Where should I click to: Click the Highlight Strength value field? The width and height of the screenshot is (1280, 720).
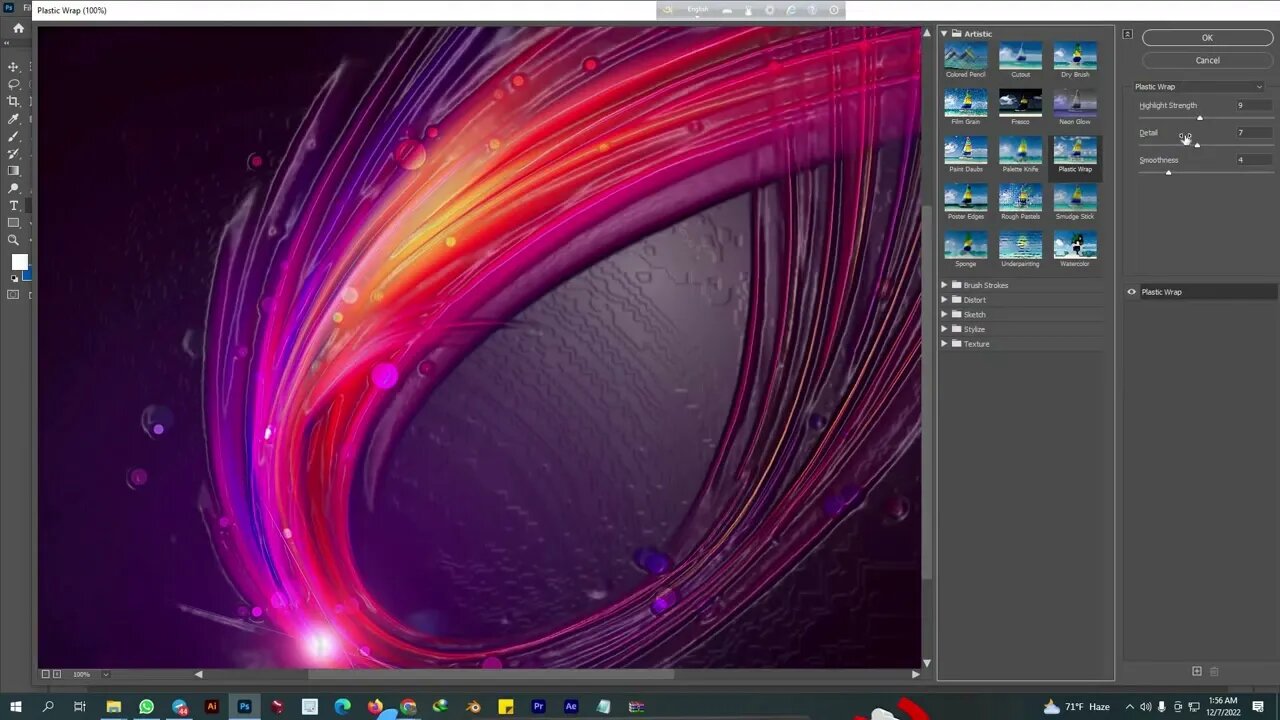pos(1253,105)
